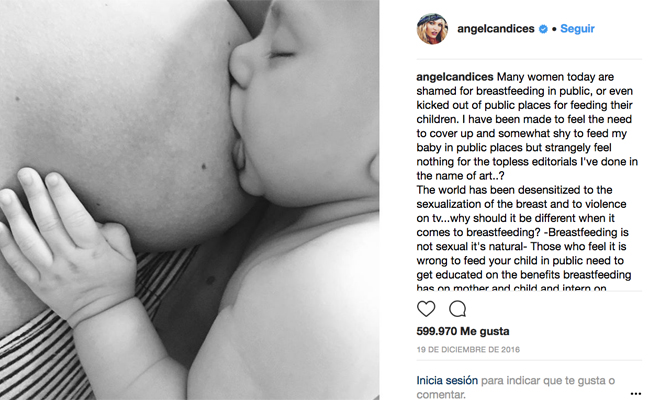
Task: Click angelcandices username in caption
Action: point(455,77)
